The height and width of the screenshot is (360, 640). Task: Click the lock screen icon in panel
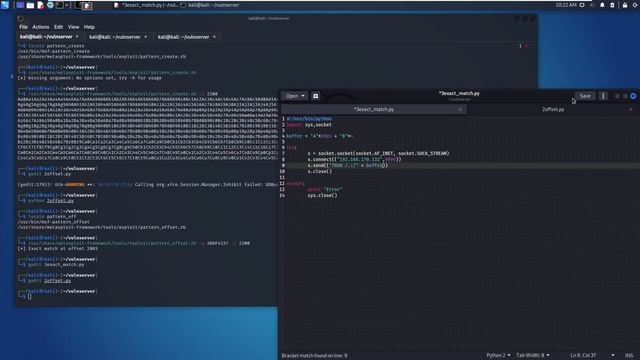[x=625, y=5]
